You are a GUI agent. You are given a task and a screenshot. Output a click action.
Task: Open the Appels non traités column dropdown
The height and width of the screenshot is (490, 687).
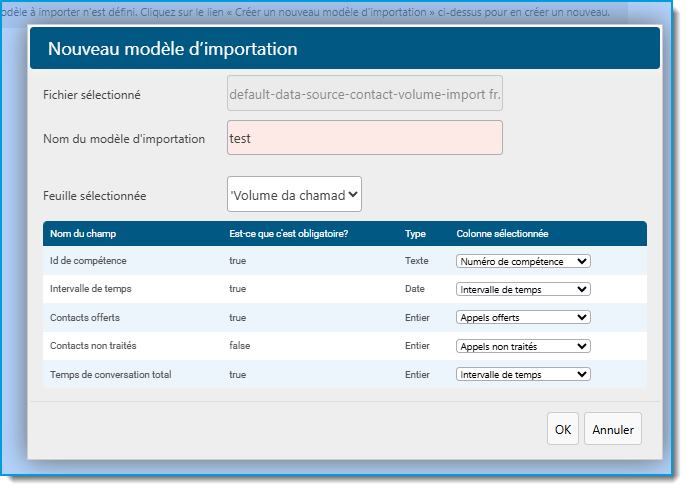[x=523, y=346]
